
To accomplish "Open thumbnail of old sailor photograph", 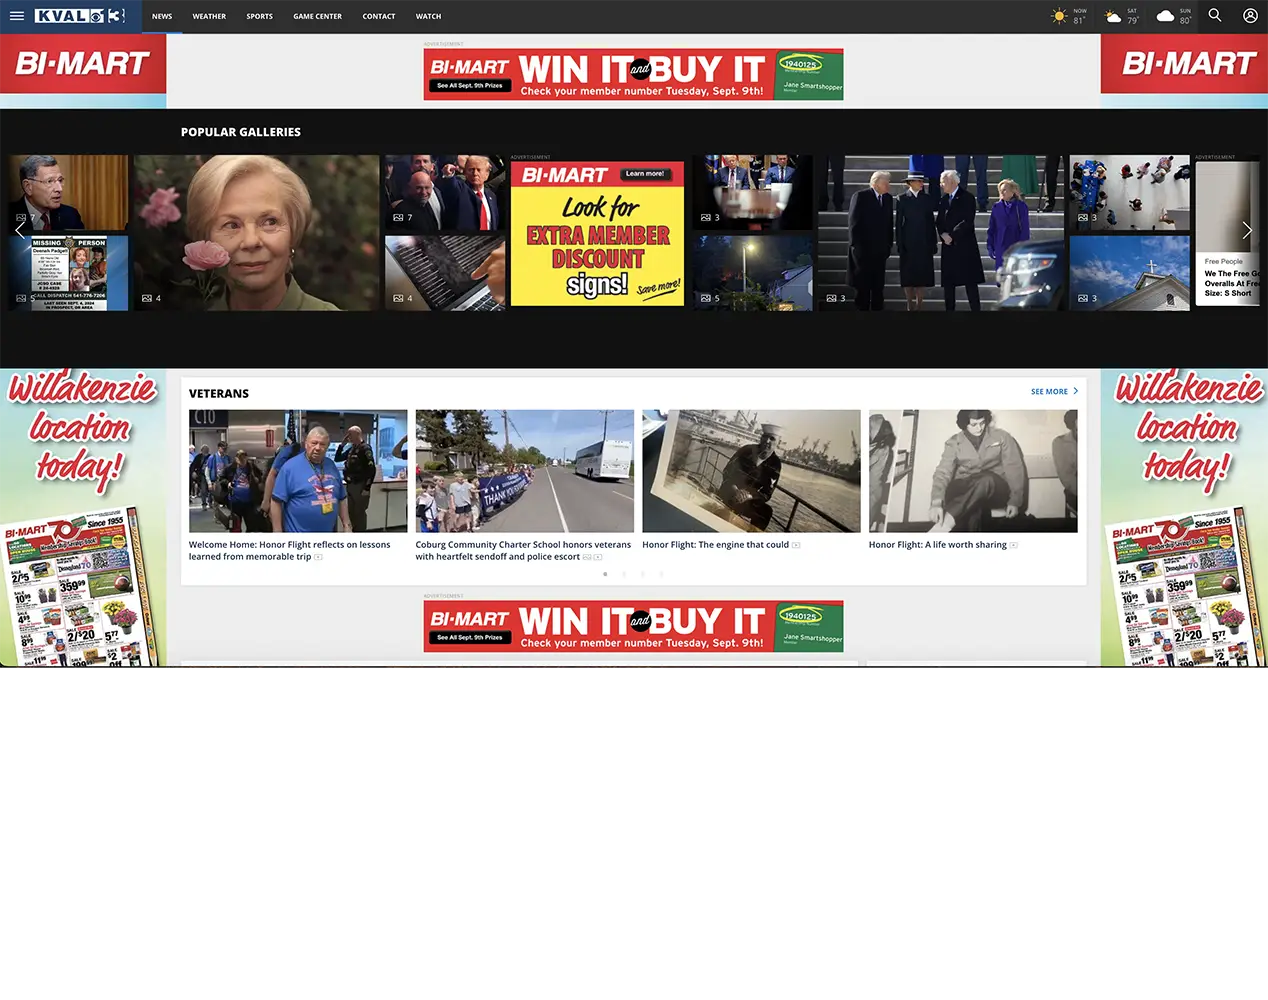I will (751, 471).
